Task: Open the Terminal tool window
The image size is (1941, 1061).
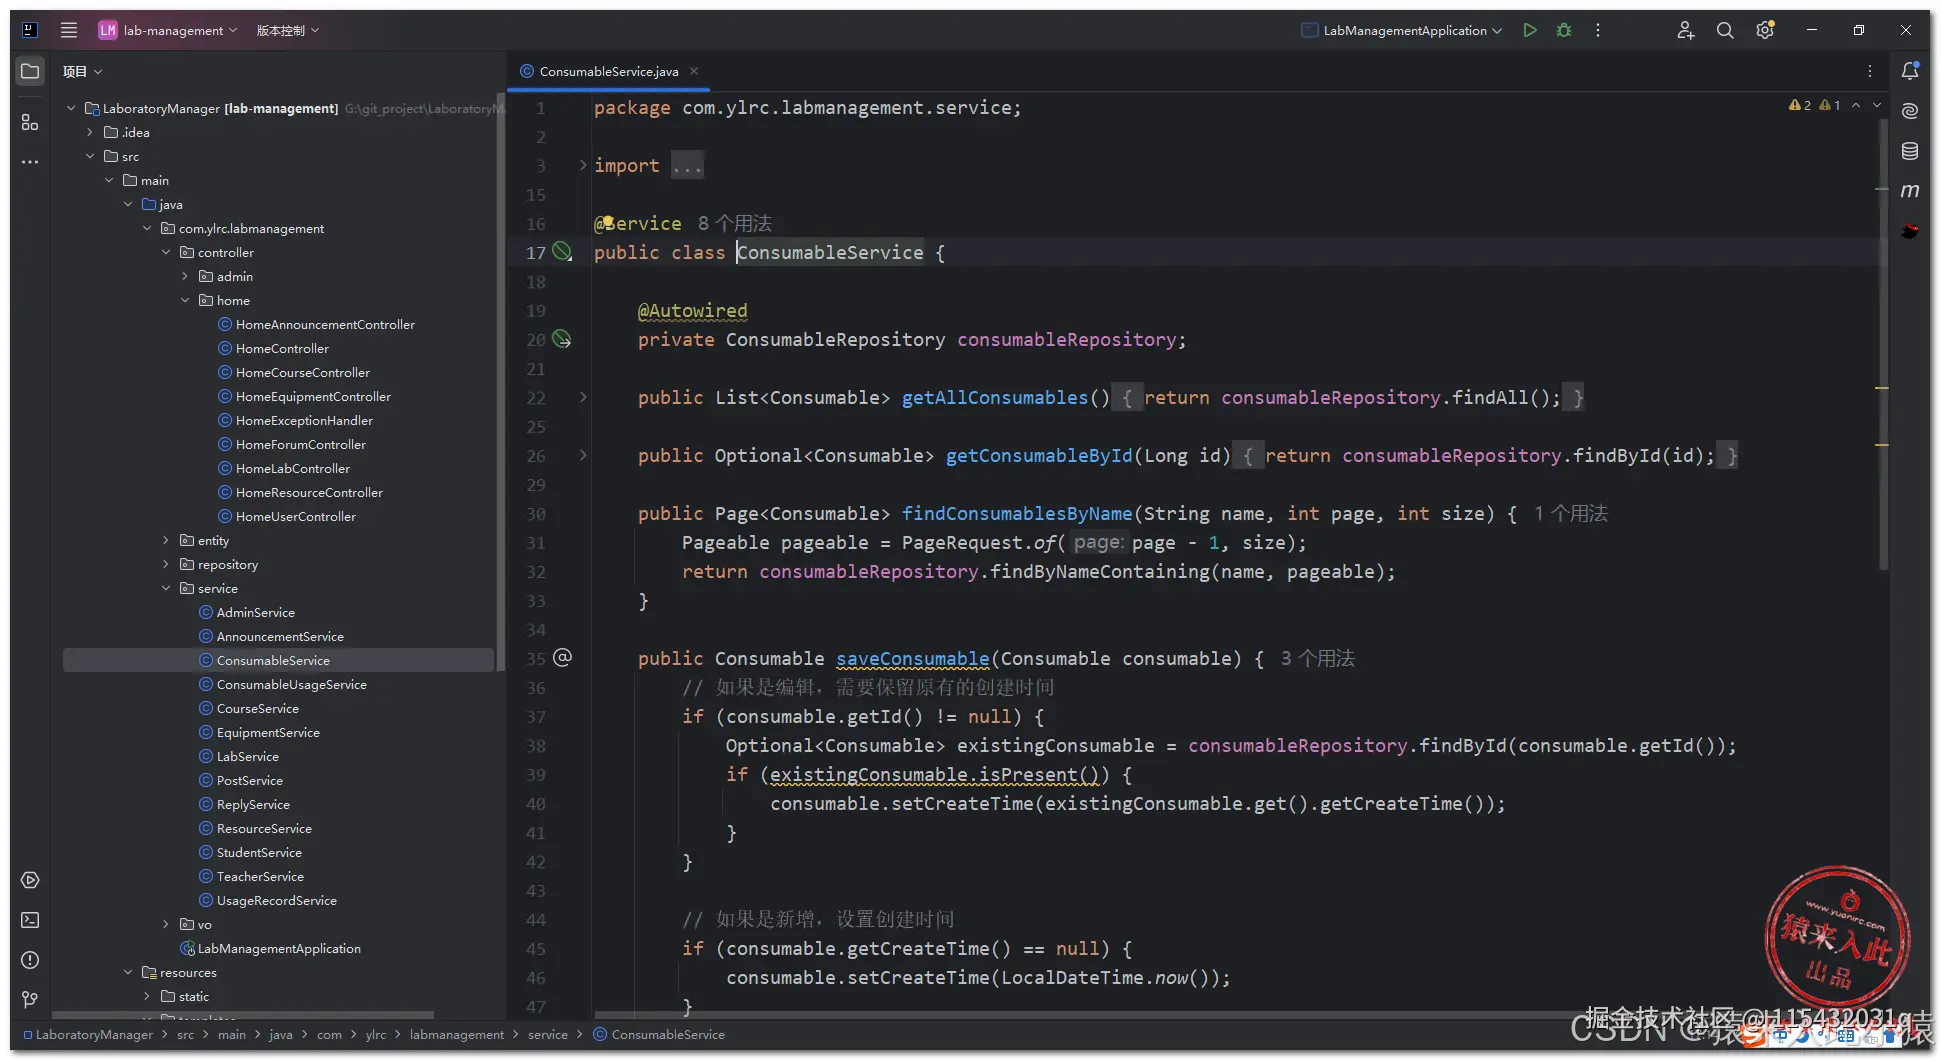Action: pos(30,920)
